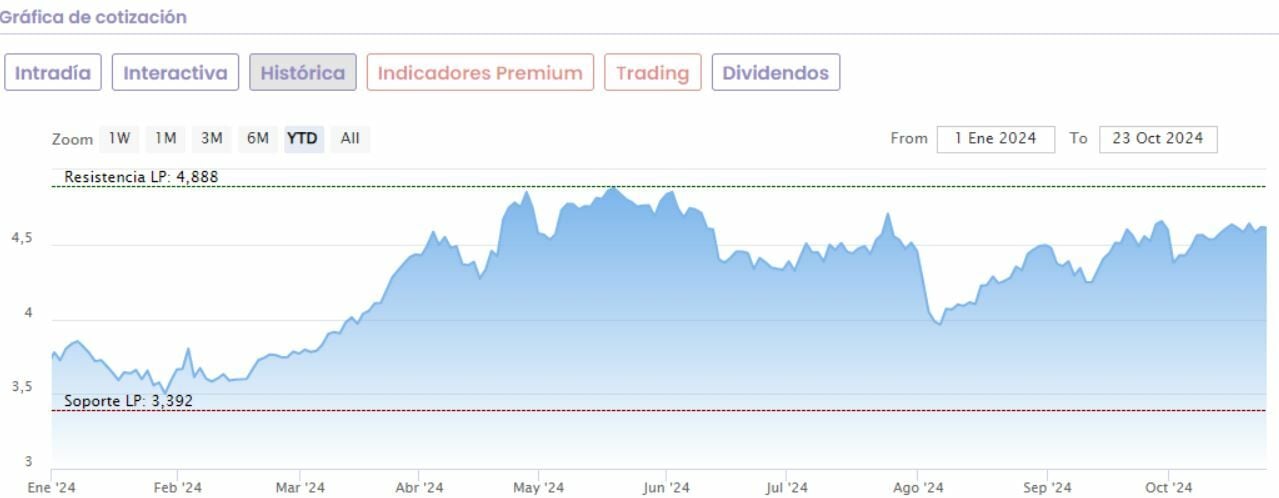This screenshot has width=1279, height=498.
Task: Click the Gráfica de cotización heading
Action: [x=93, y=17]
